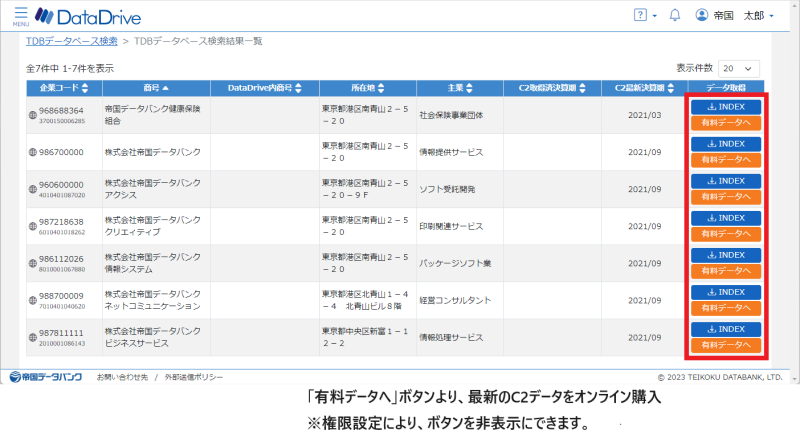Download INDEX for company 986700000
Screen dimensions: 800x439
point(726,144)
